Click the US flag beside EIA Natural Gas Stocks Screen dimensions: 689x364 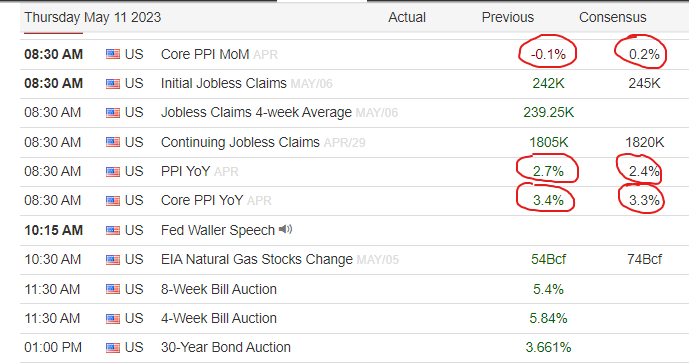[x=112, y=259]
